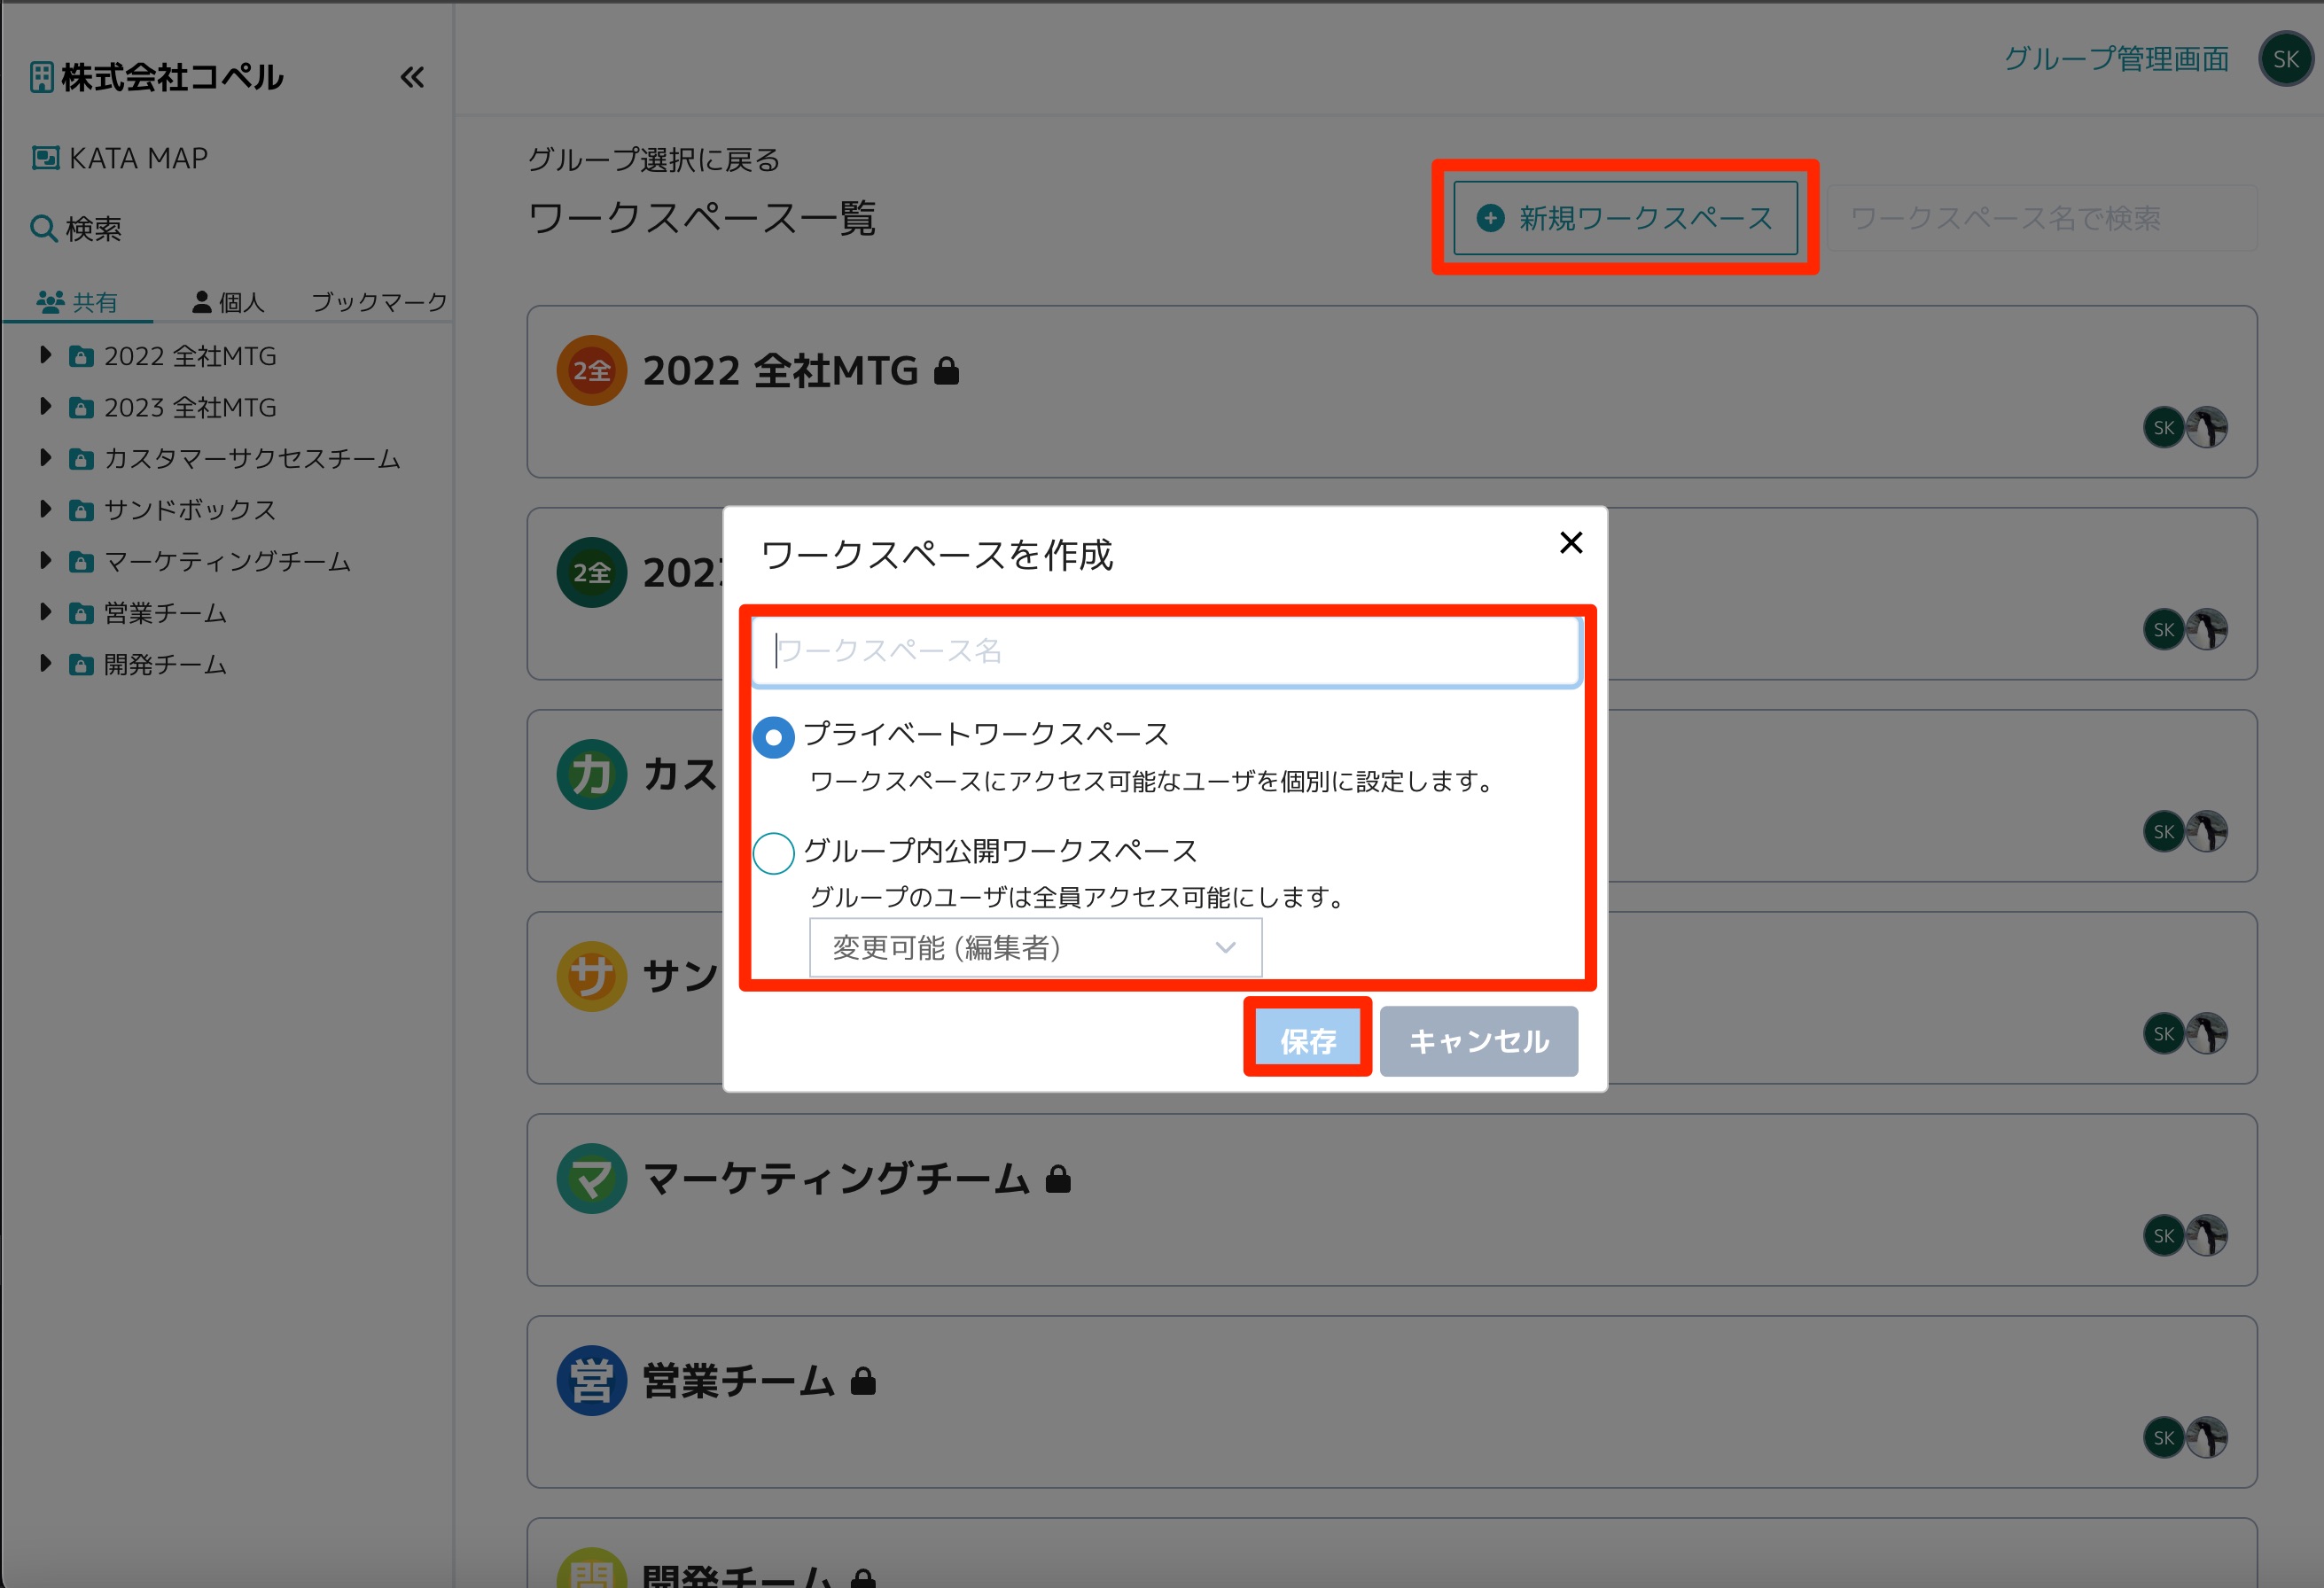Click the green マ workspace icon
The width and height of the screenshot is (2324, 1588).
coord(591,1179)
